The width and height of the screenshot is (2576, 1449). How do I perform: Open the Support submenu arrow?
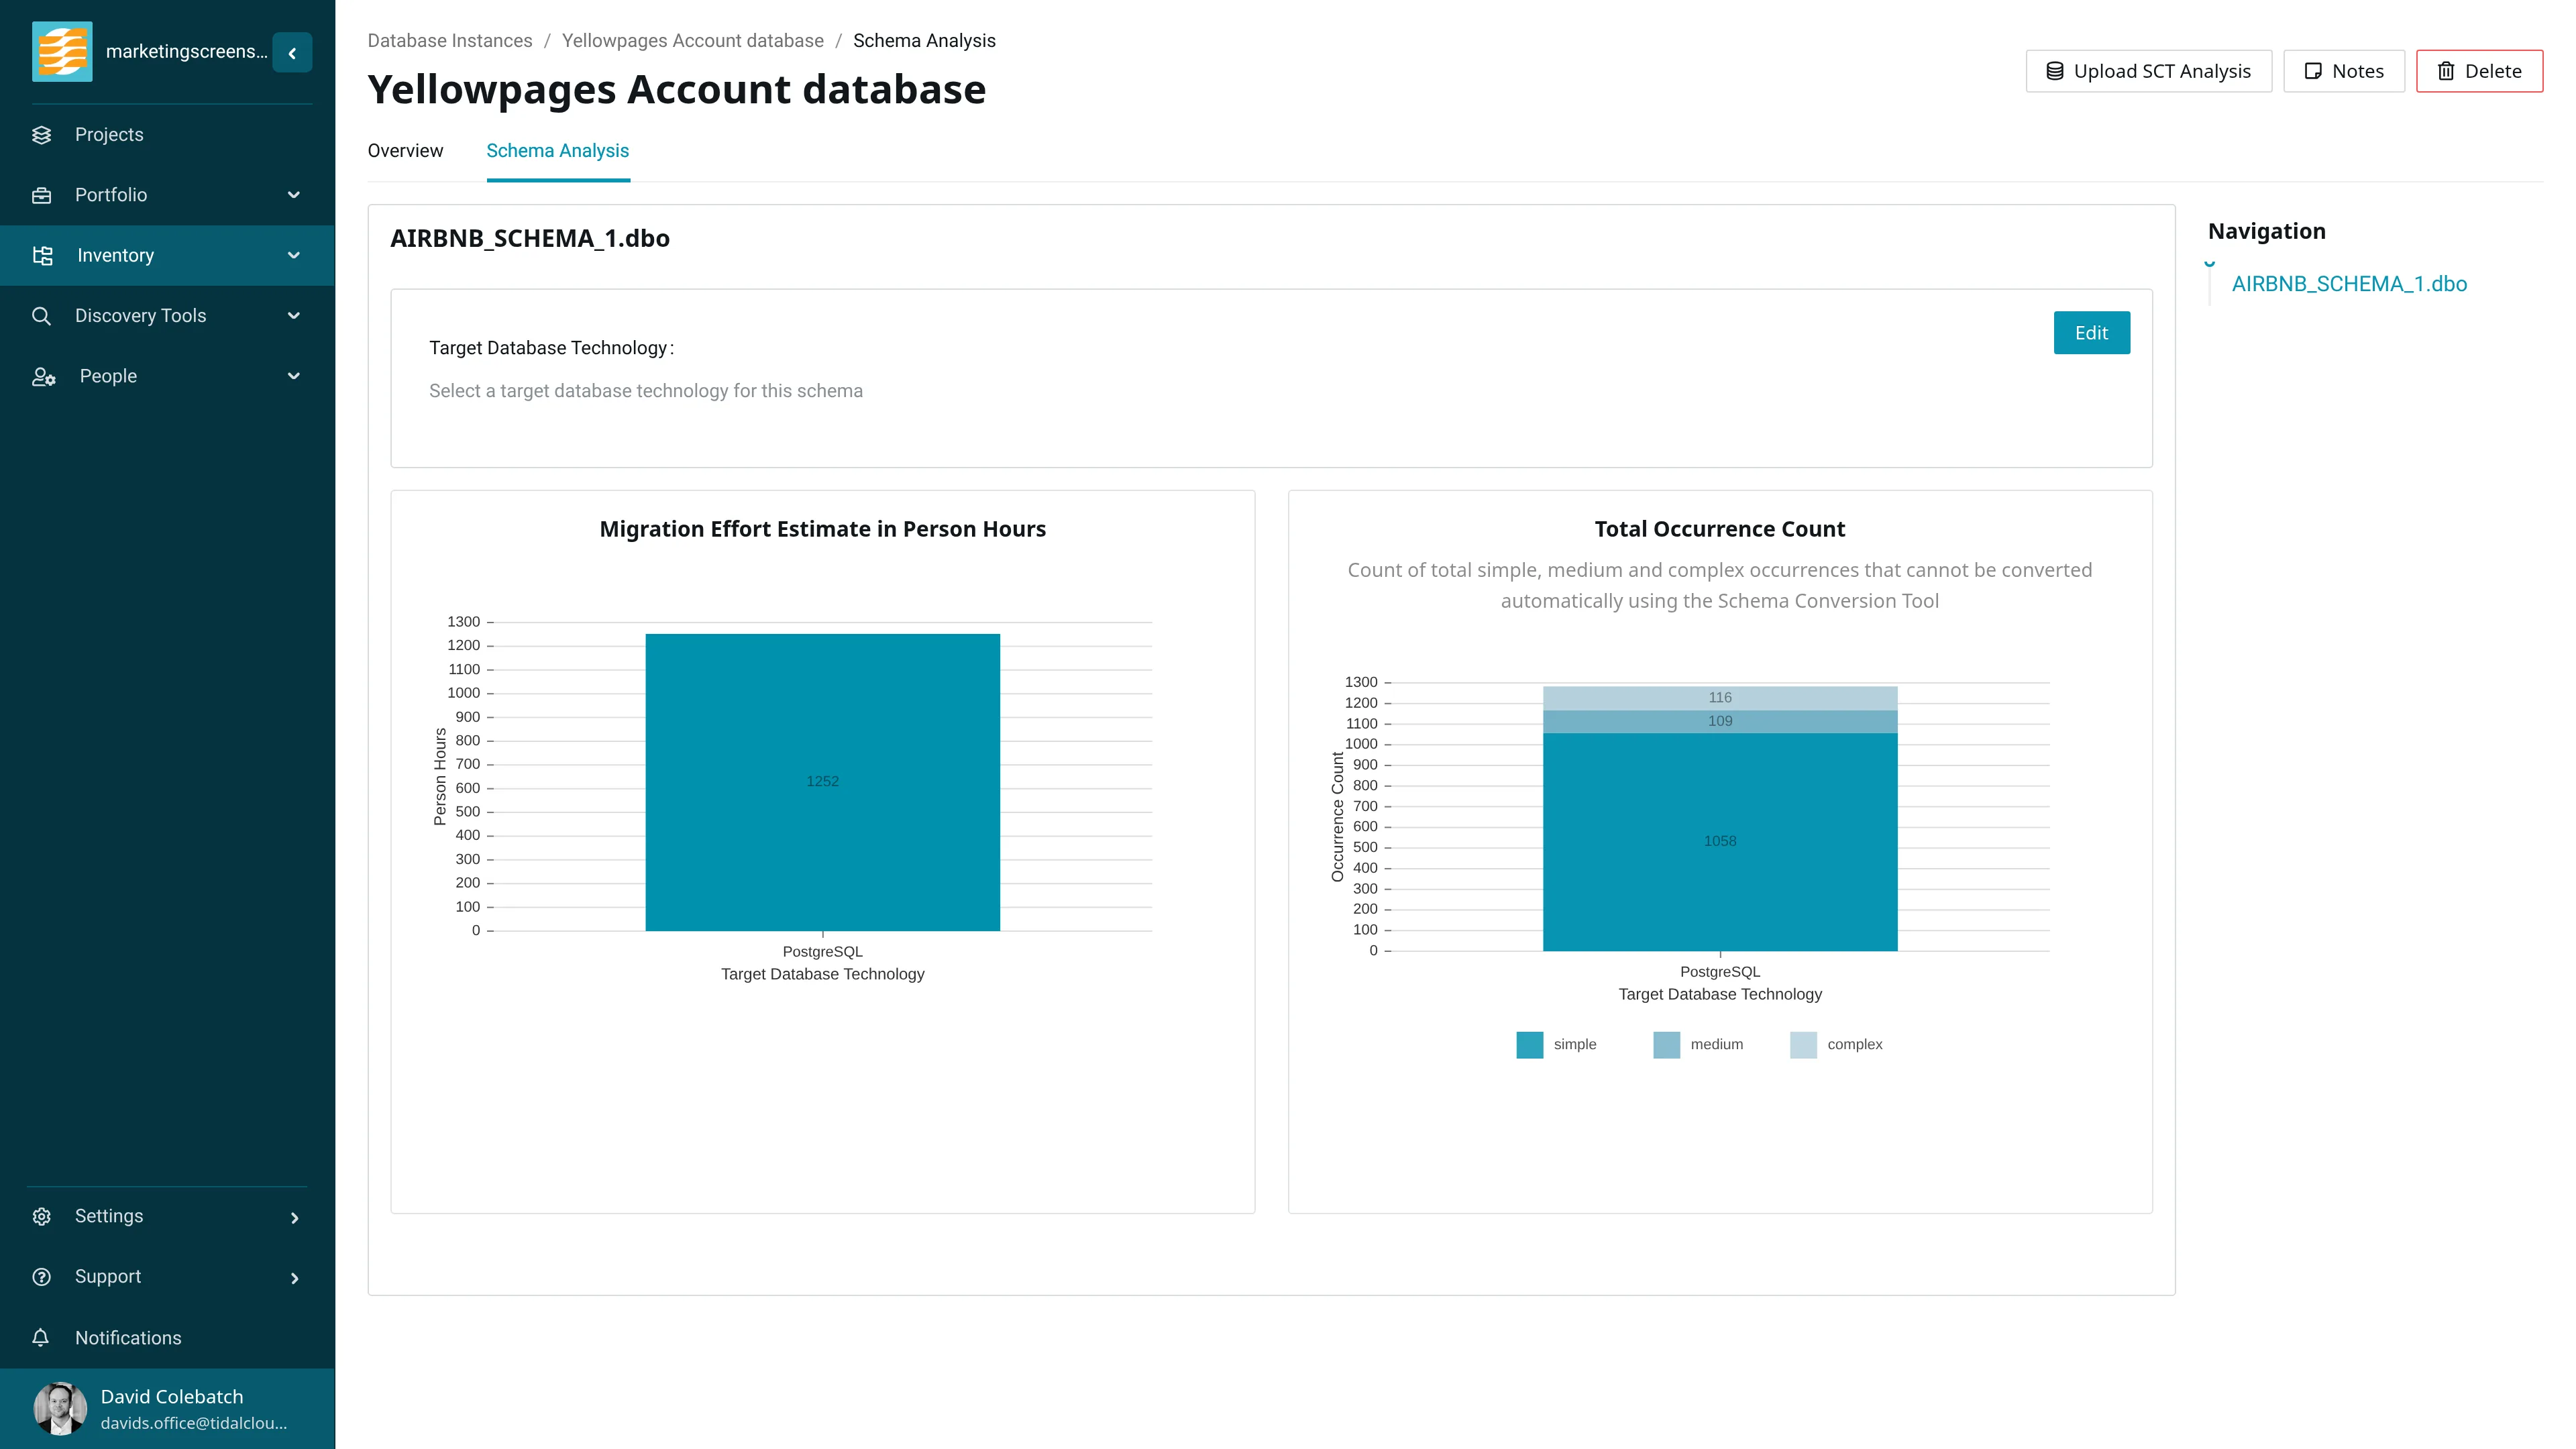294,1279
